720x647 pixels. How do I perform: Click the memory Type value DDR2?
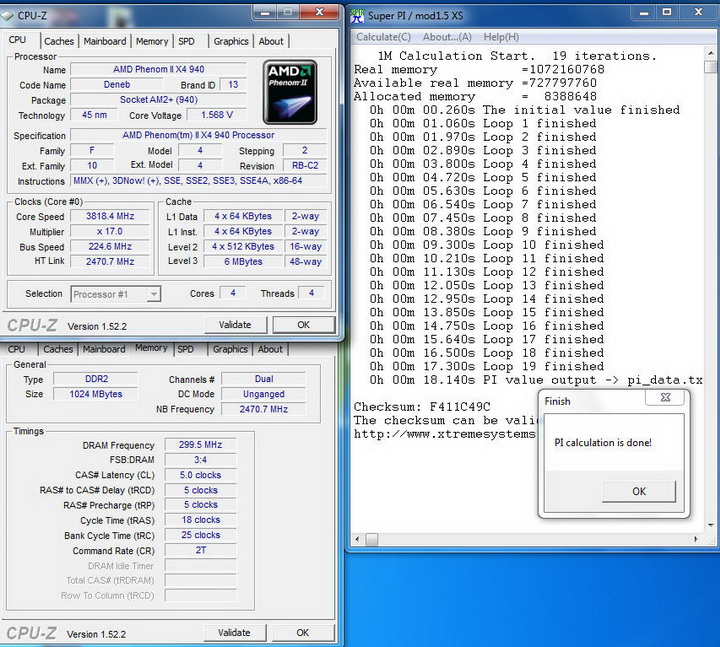[x=96, y=379]
